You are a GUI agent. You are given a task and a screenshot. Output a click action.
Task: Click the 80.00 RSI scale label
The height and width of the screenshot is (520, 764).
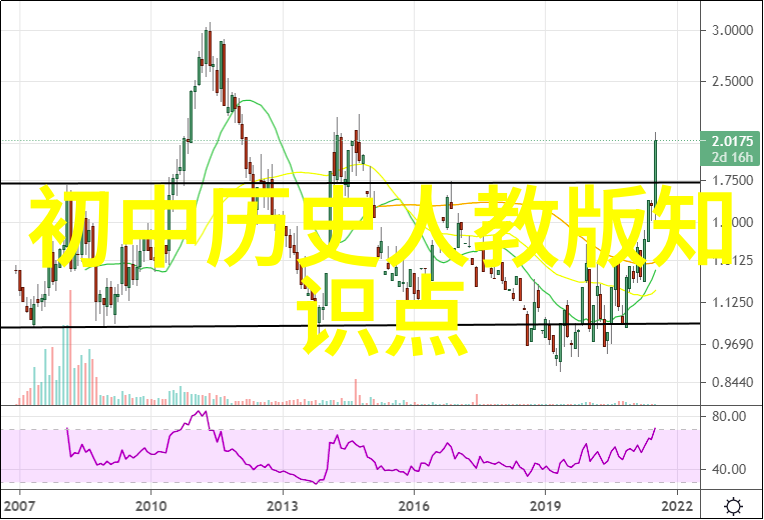[728, 416]
